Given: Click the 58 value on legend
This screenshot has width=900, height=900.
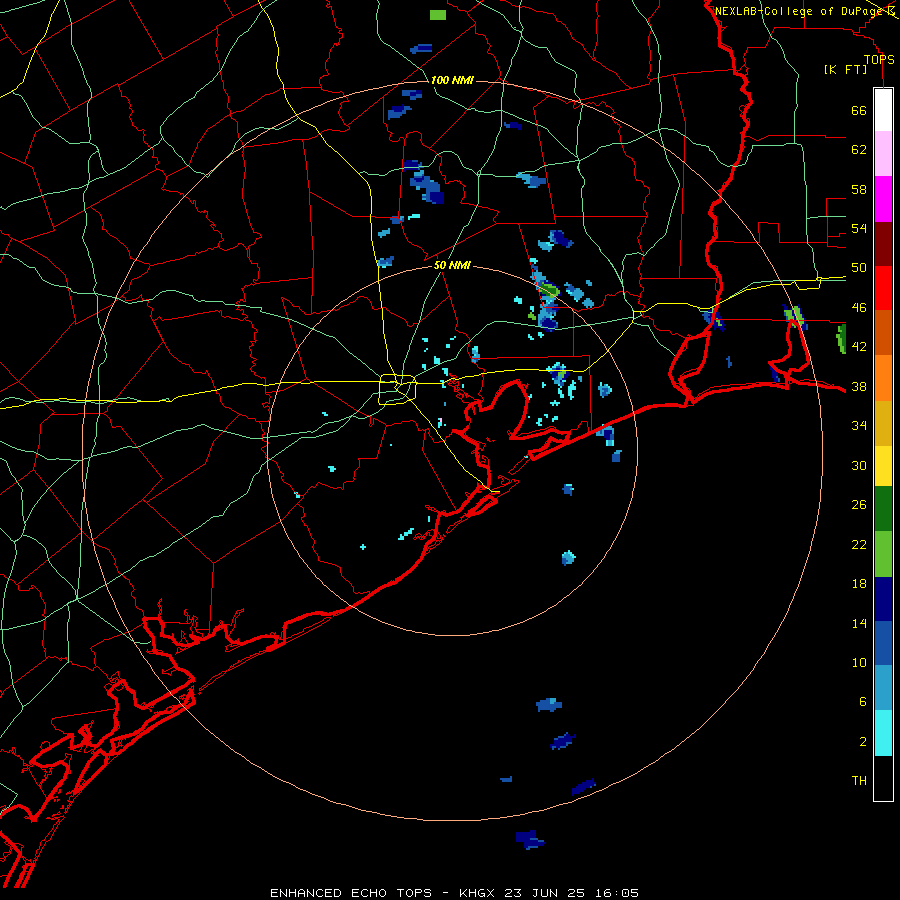Looking at the screenshot, I should tap(859, 189).
